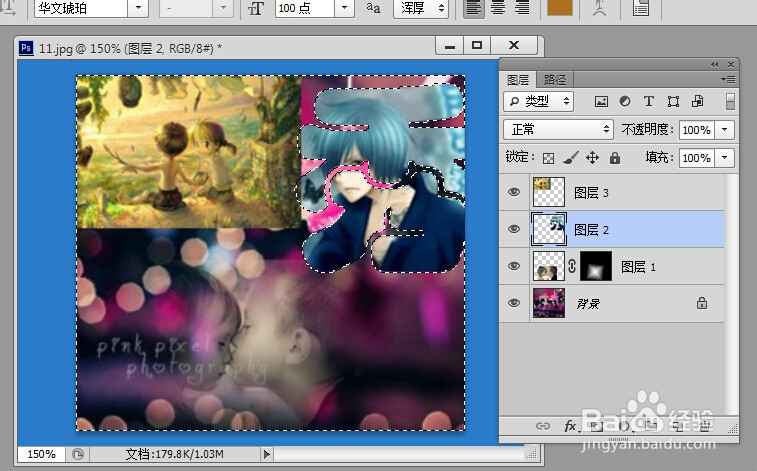Click the lock icon on 背景 layer
757x471 pixels.
click(701, 303)
